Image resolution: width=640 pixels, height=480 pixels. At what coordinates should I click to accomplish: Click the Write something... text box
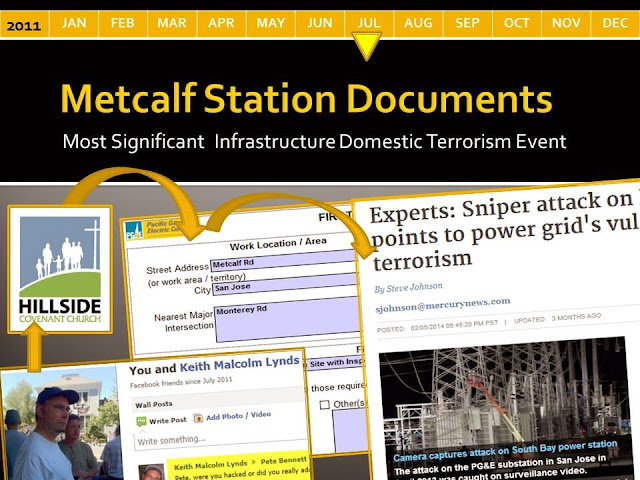219,439
